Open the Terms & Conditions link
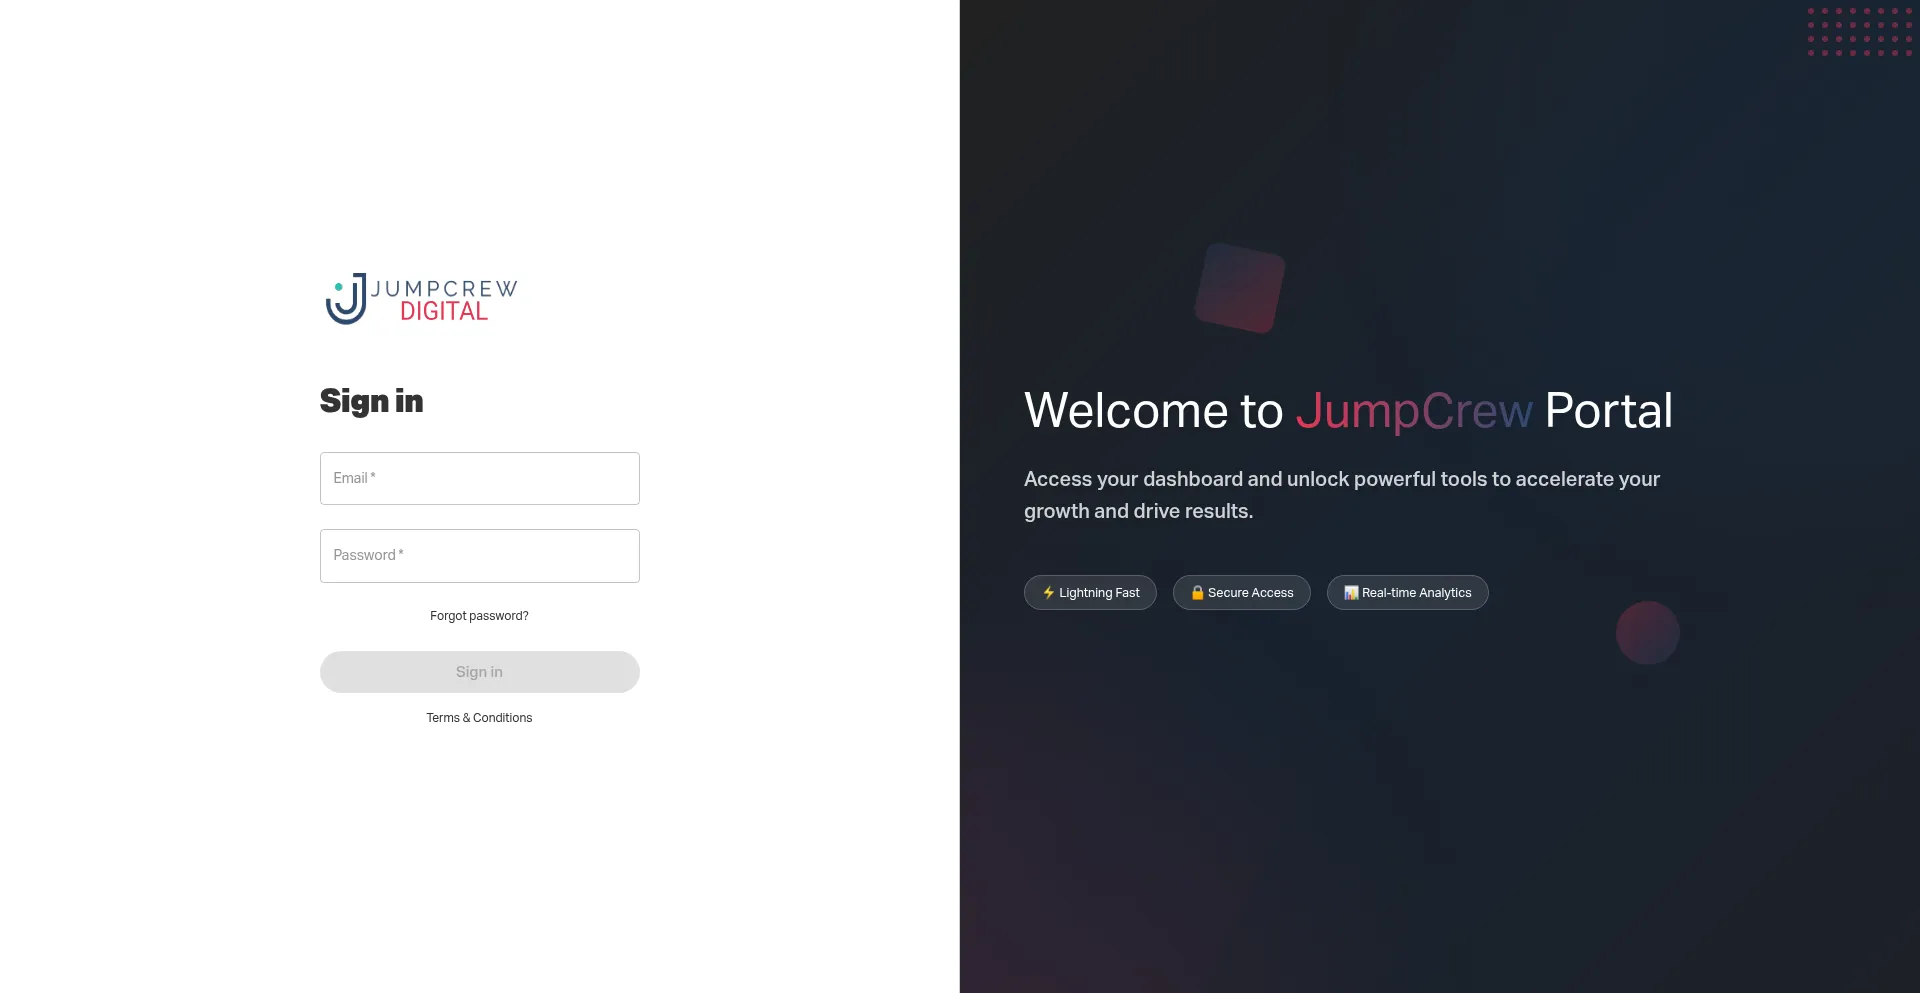 [x=479, y=718]
